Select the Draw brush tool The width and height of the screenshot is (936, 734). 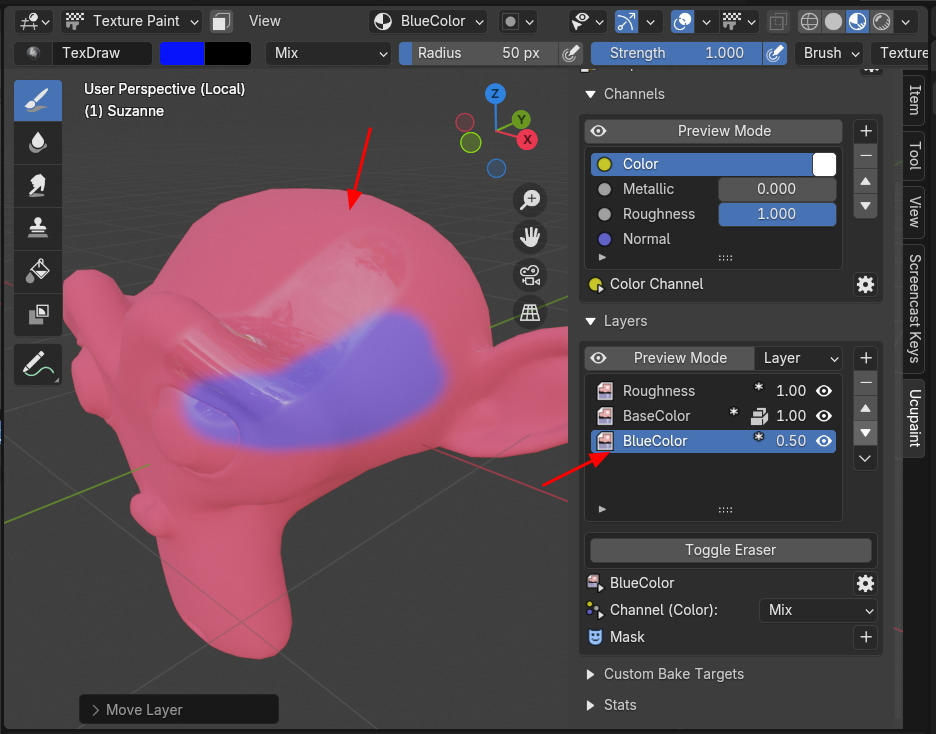(38, 100)
